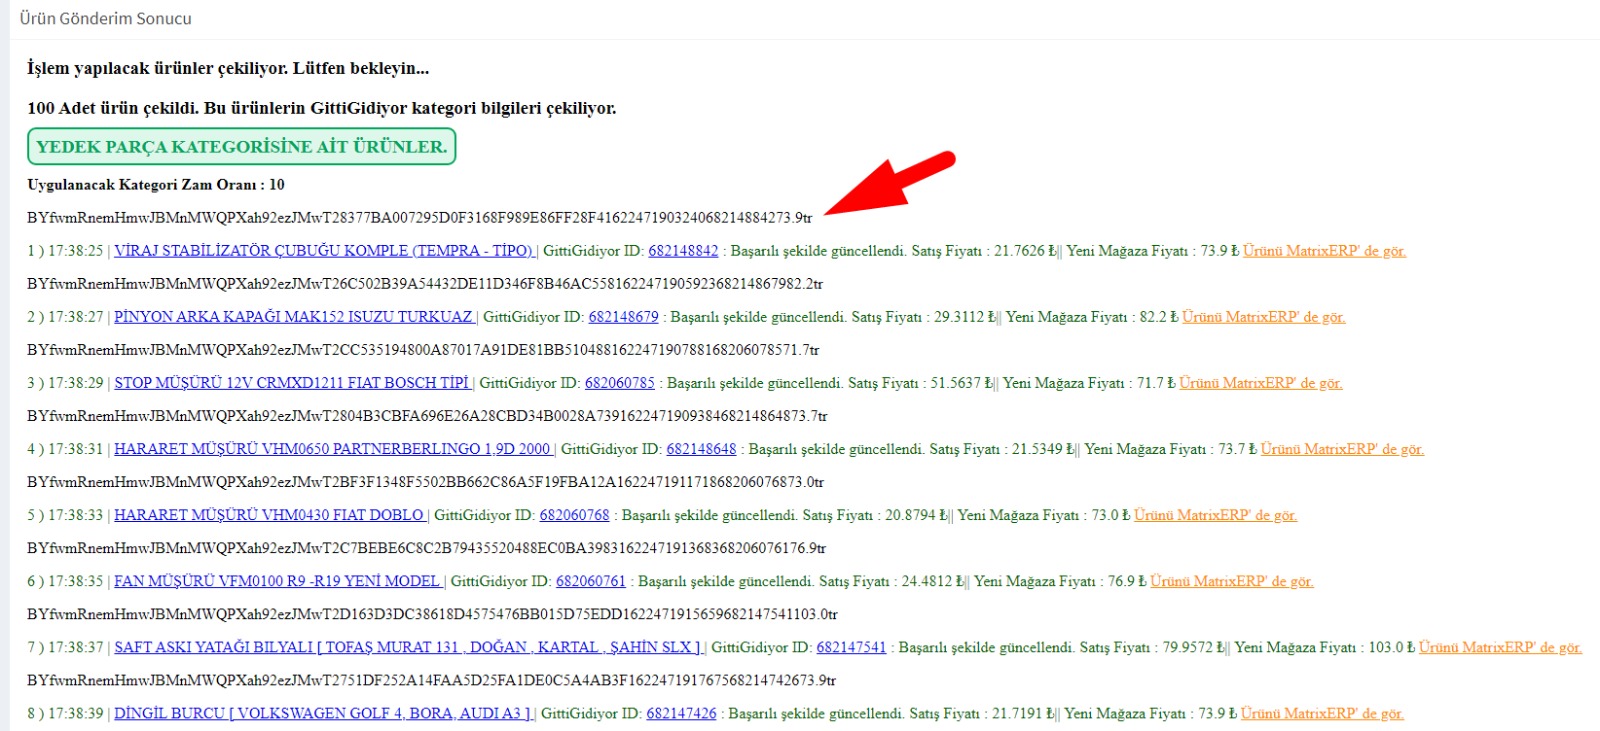Open HARARET MÜŞÜRÜ VHM0430 FIAT DOBLO link

coord(269,515)
